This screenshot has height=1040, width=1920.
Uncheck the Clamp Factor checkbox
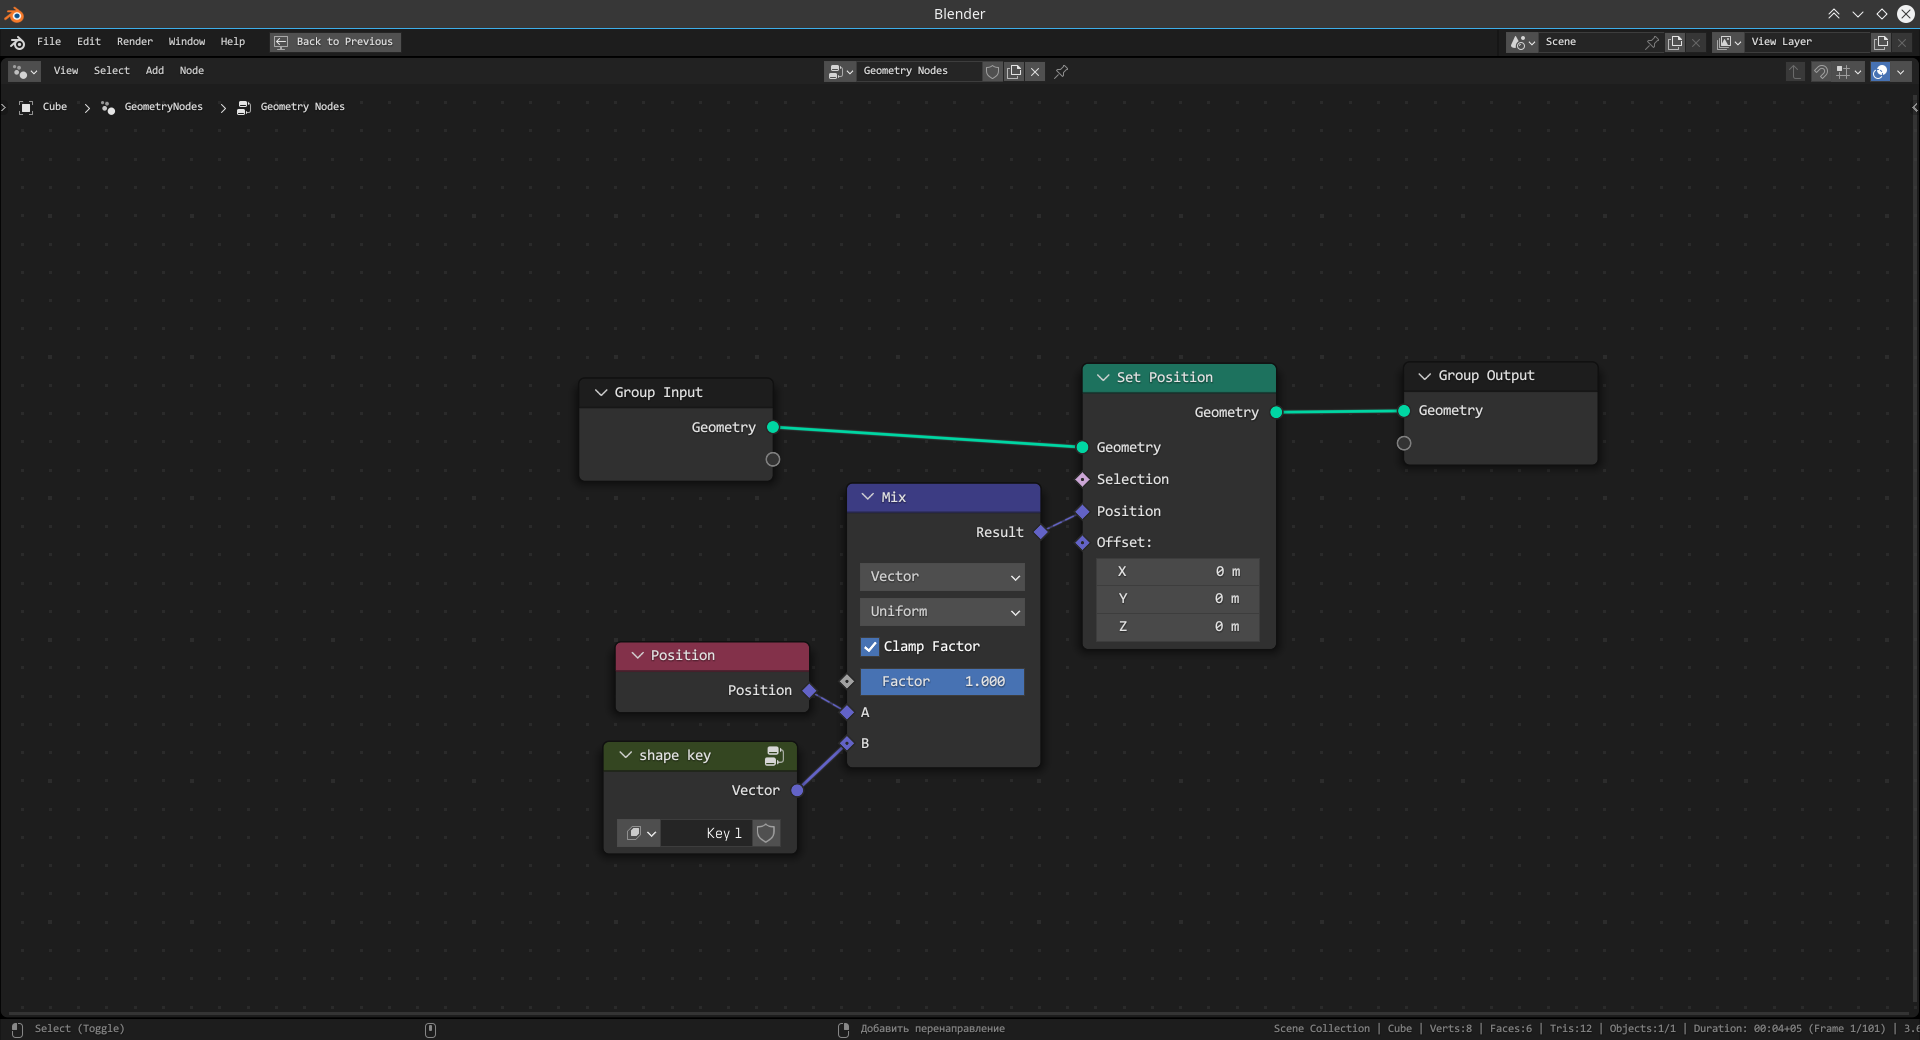click(870, 647)
